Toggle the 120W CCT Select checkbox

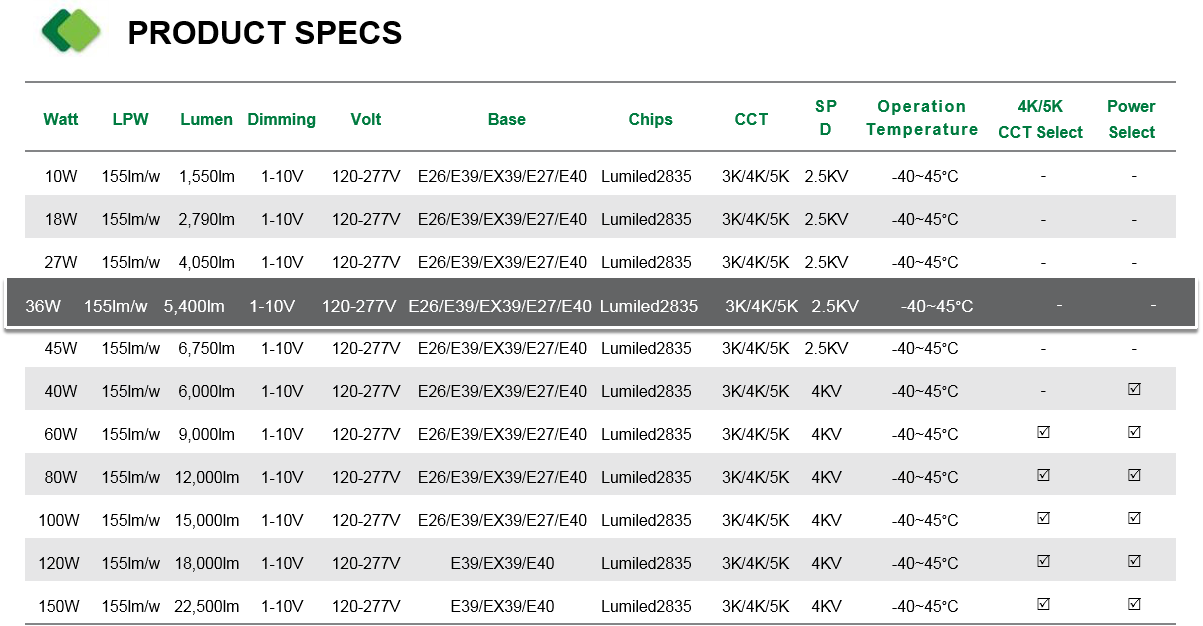click(x=1043, y=562)
